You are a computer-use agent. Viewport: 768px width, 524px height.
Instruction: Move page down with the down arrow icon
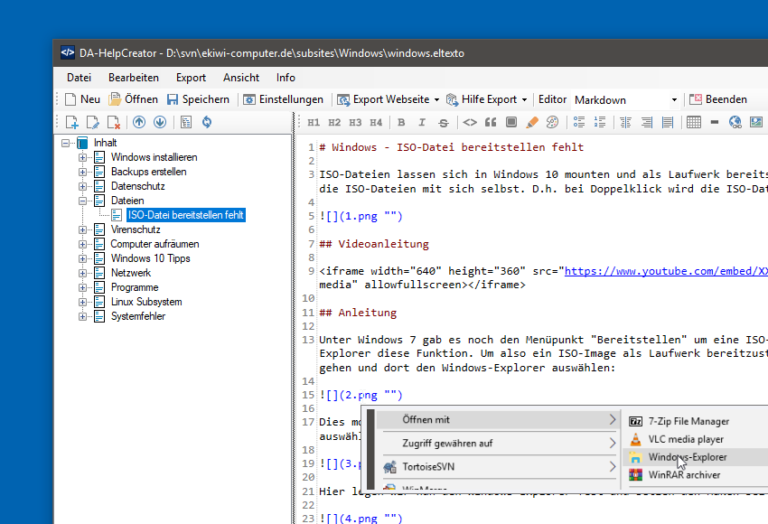(x=159, y=123)
